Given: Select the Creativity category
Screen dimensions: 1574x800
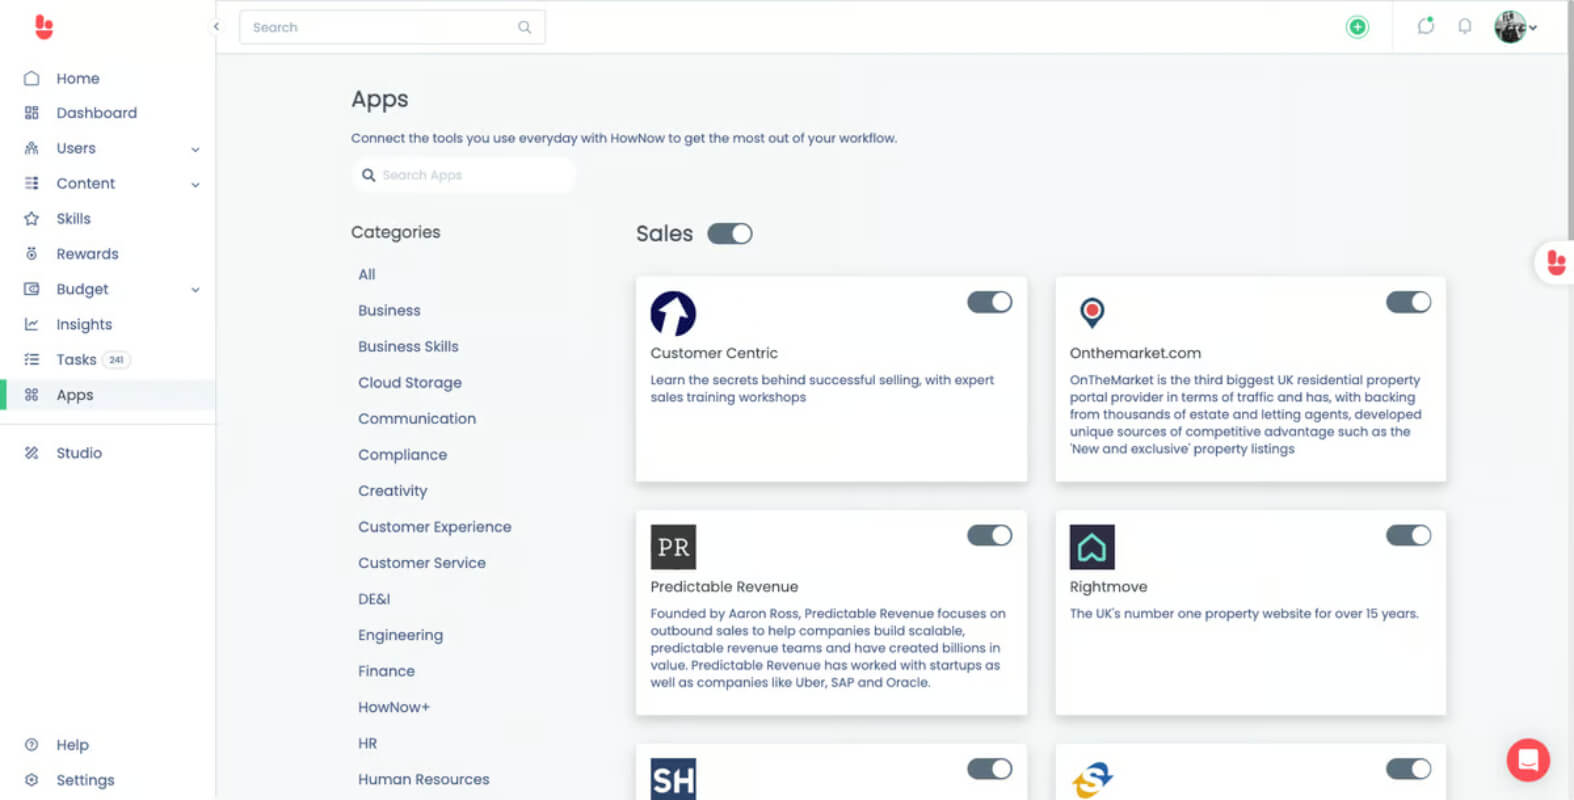Looking at the screenshot, I should point(392,490).
